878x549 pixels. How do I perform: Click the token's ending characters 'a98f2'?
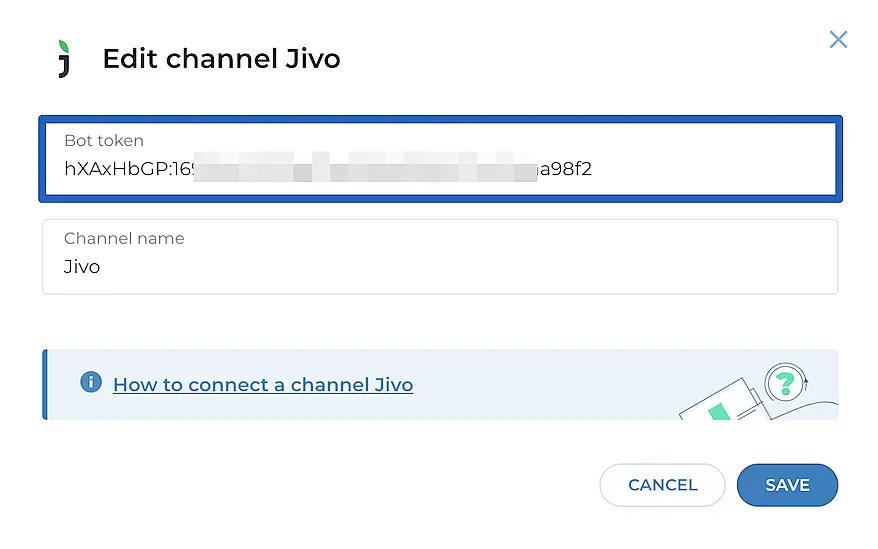[567, 169]
